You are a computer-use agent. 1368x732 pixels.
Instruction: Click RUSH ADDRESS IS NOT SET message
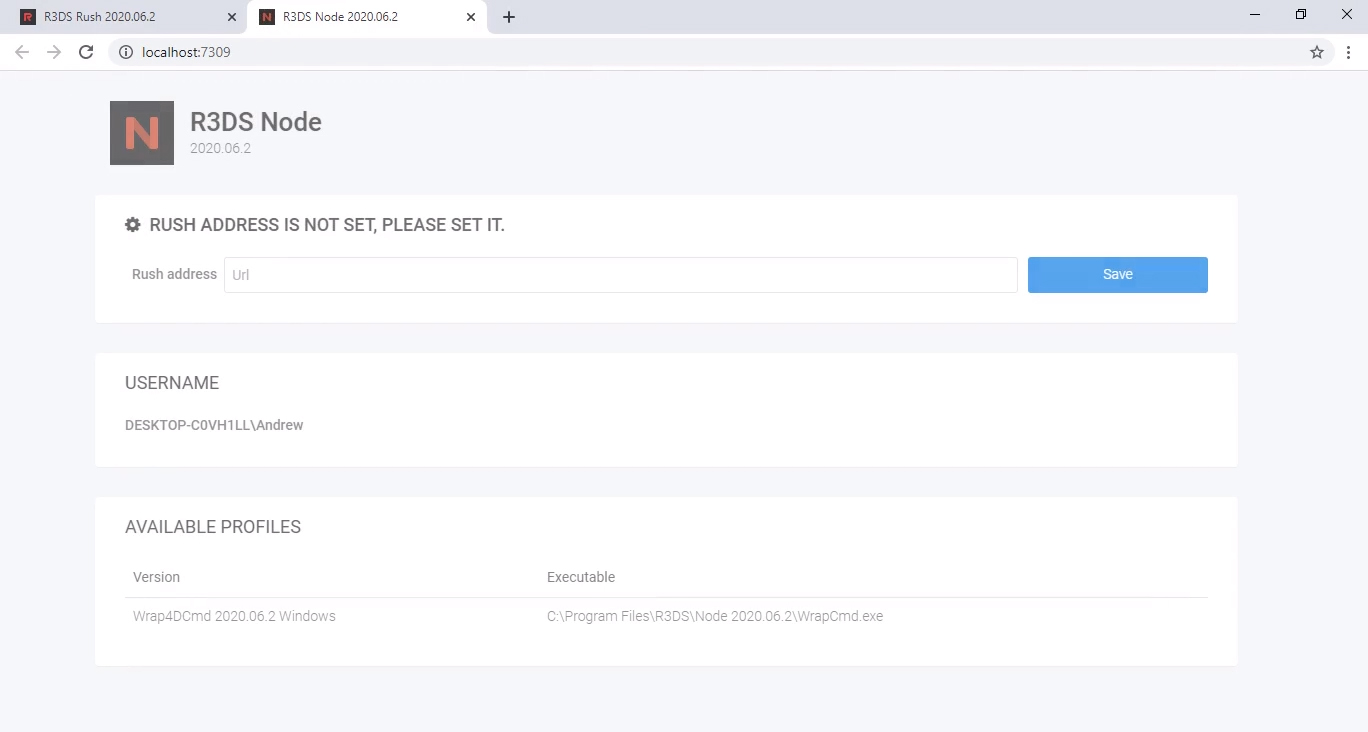327,225
